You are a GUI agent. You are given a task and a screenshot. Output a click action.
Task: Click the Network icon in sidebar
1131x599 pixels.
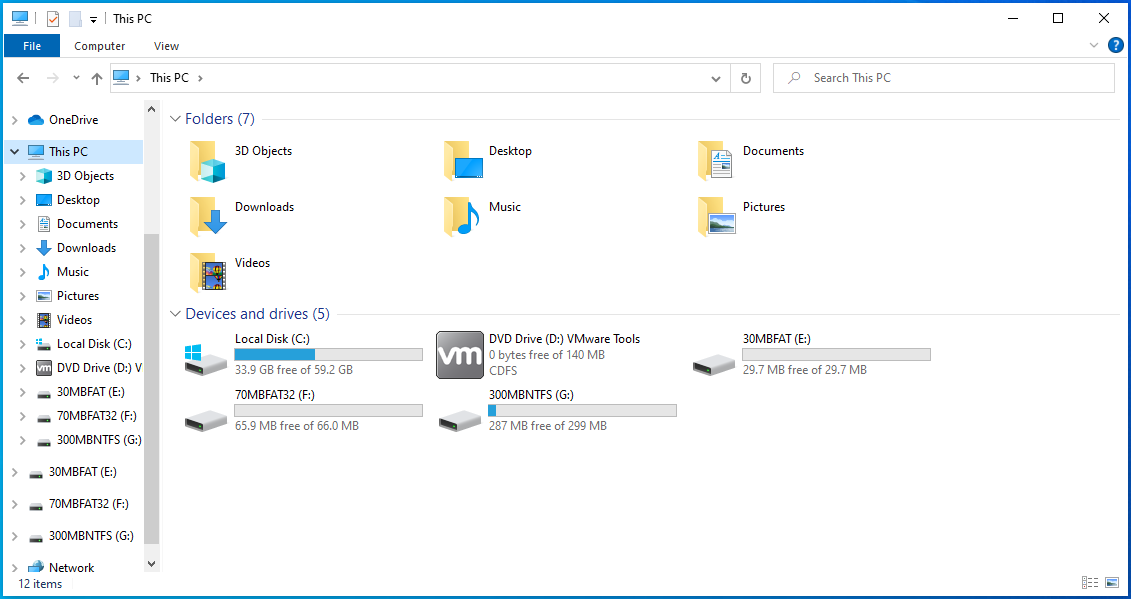coord(36,567)
